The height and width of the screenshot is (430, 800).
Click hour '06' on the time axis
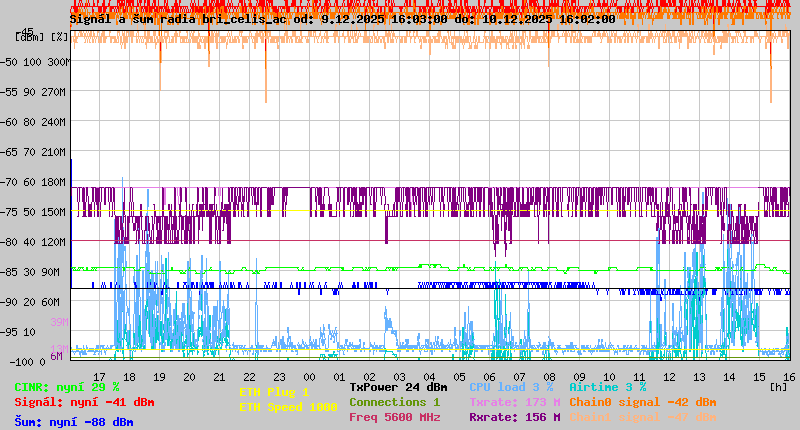(489, 377)
